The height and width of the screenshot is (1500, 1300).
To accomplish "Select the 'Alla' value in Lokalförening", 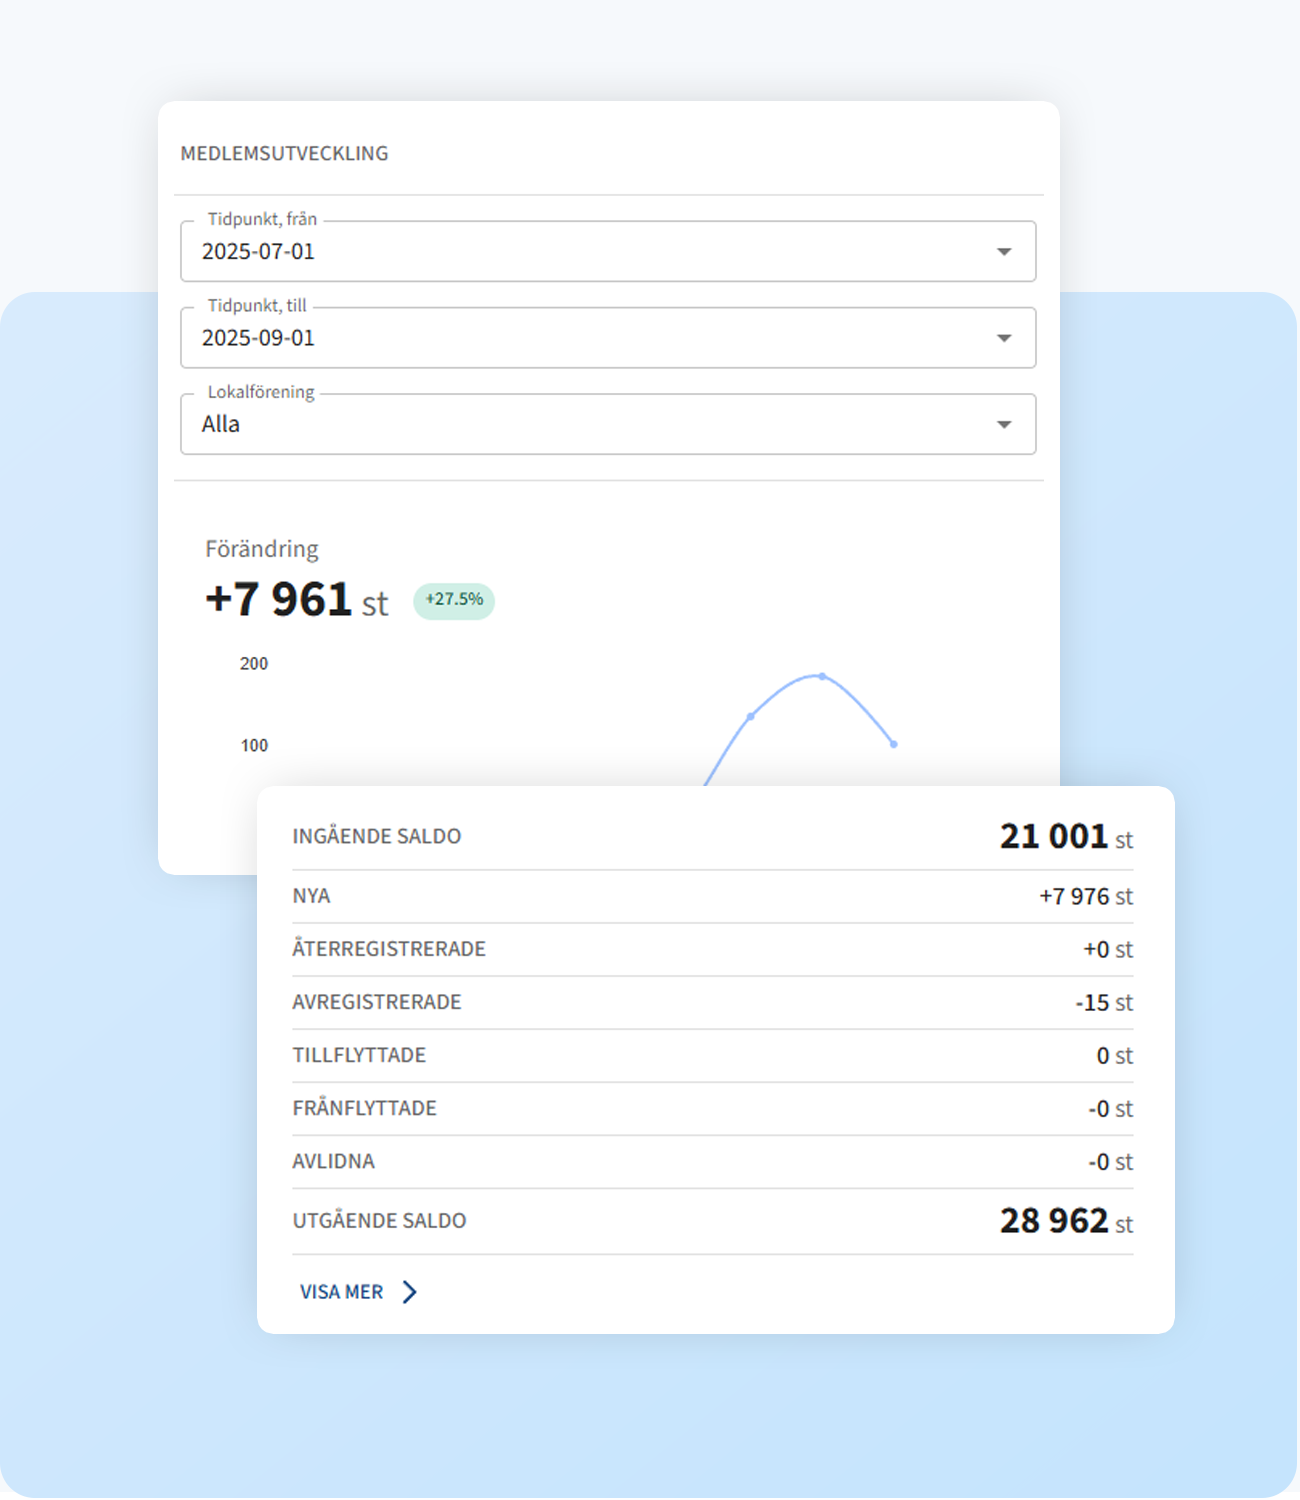I will (221, 425).
